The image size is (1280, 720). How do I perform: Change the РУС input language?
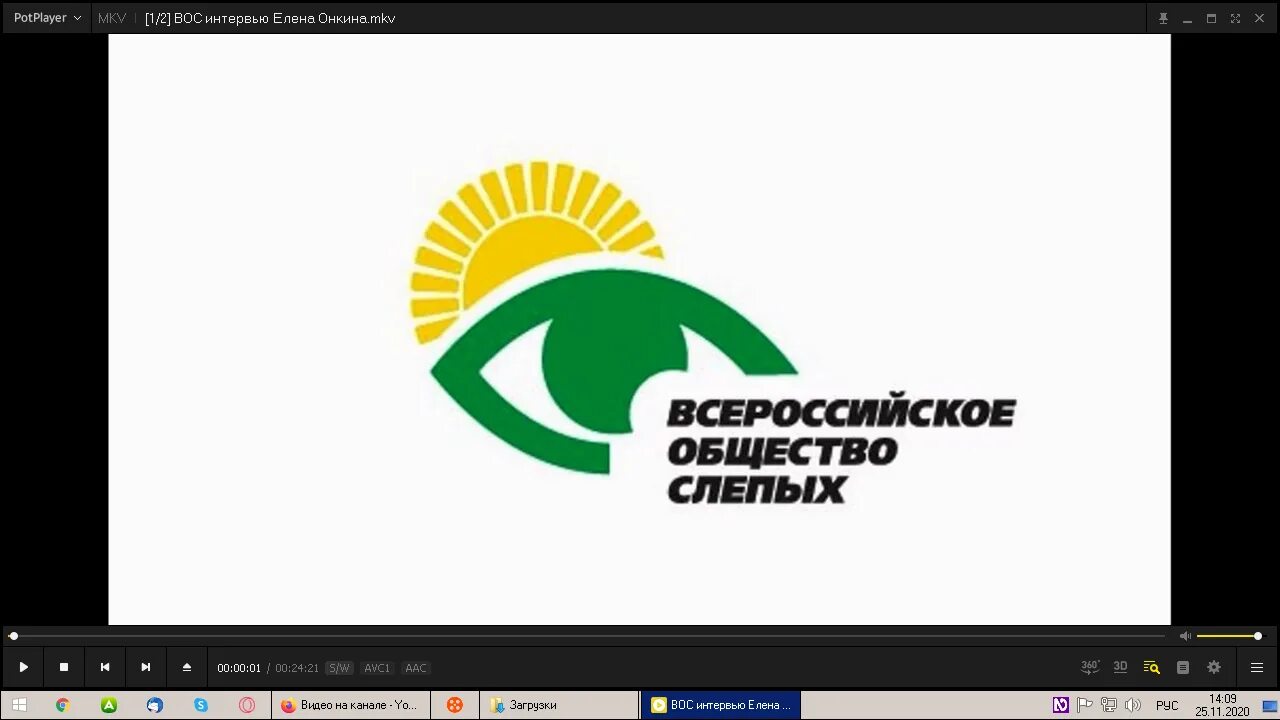1167,706
